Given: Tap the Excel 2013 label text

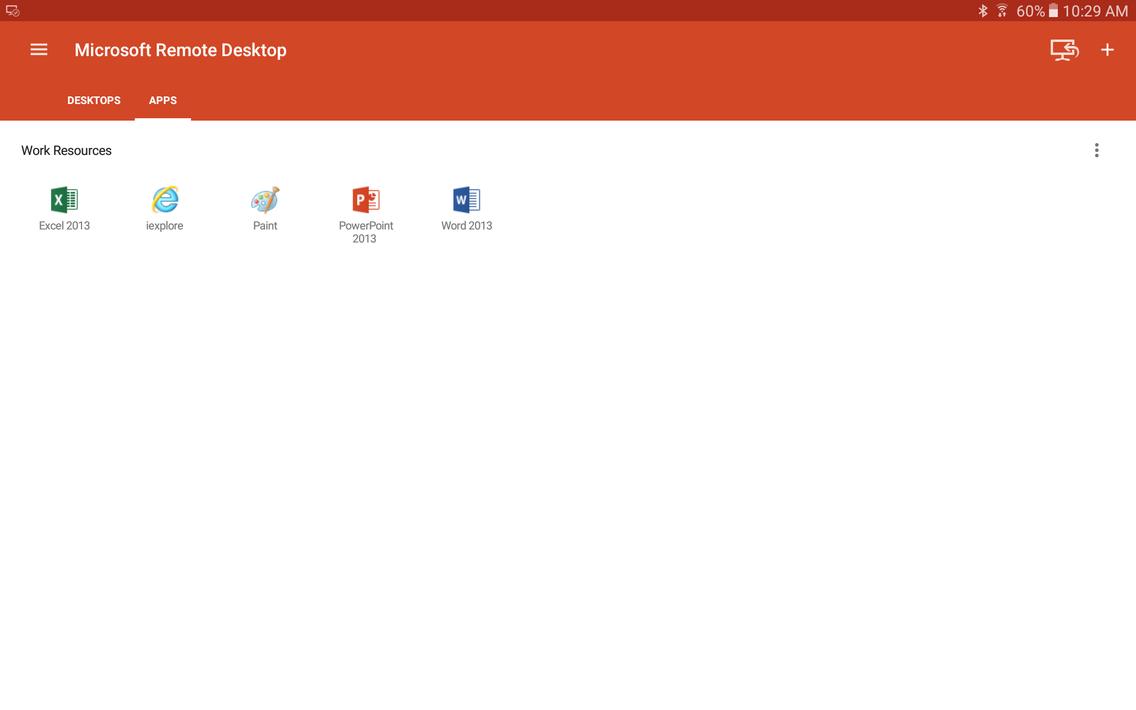Looking at the screenshot, I should [x=64, y=225].
